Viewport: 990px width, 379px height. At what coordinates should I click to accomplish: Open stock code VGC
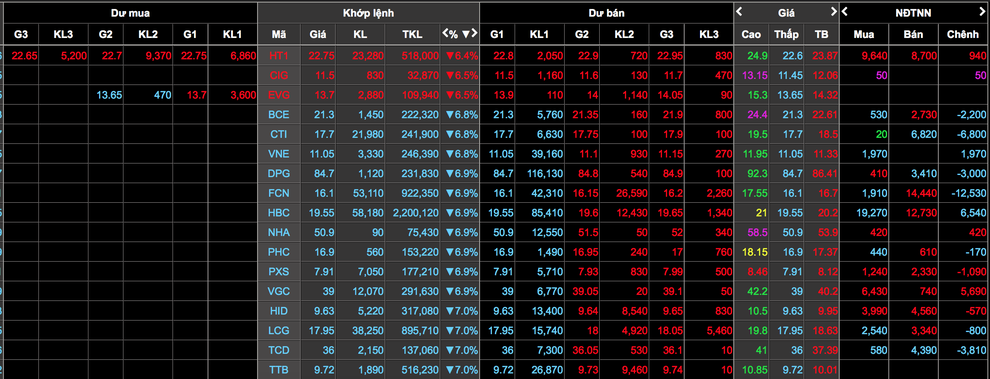278,291
